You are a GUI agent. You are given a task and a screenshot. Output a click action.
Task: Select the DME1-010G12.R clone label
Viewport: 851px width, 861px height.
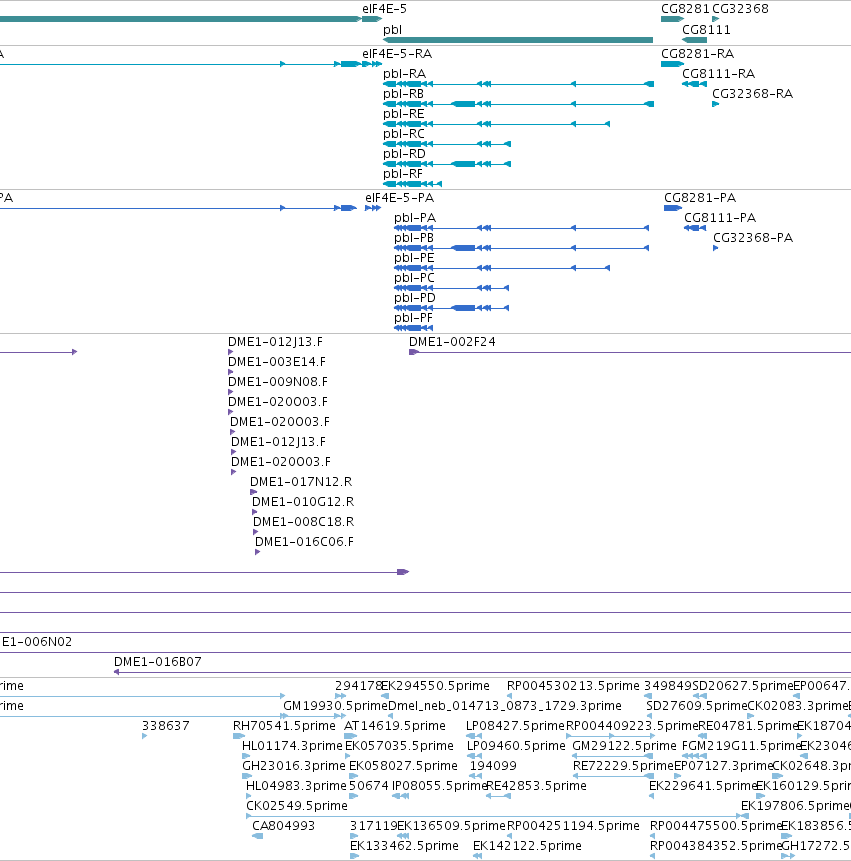[x=303, y=502]
